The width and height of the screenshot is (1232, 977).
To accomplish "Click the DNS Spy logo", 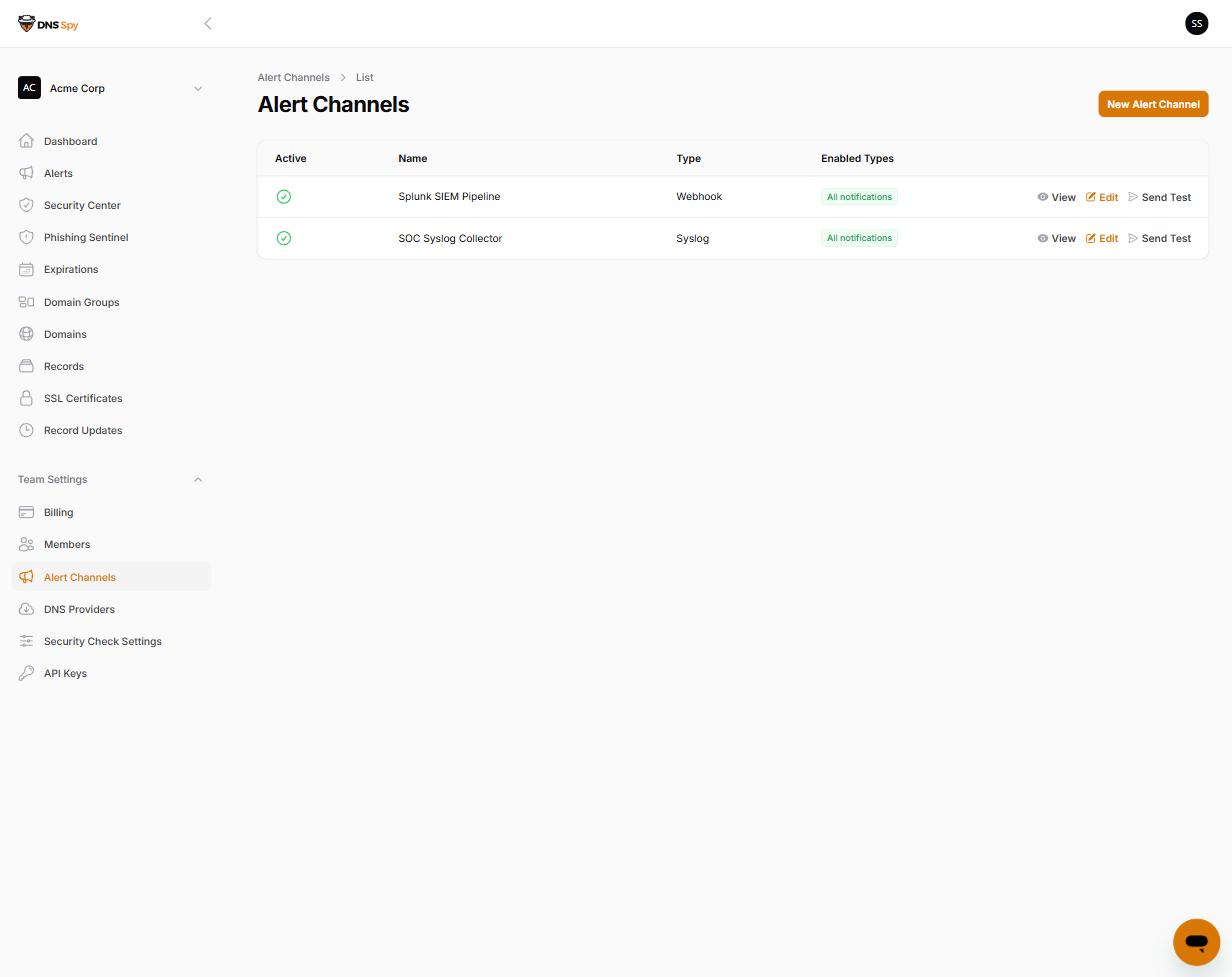I will 48,24.
